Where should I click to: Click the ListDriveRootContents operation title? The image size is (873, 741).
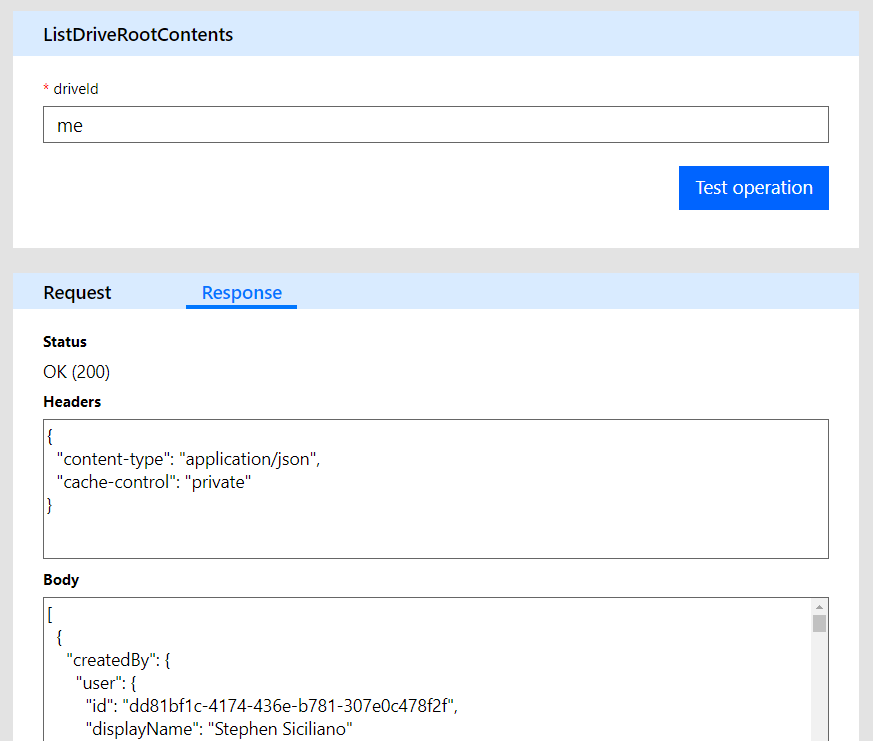click(x=138, y=35)
